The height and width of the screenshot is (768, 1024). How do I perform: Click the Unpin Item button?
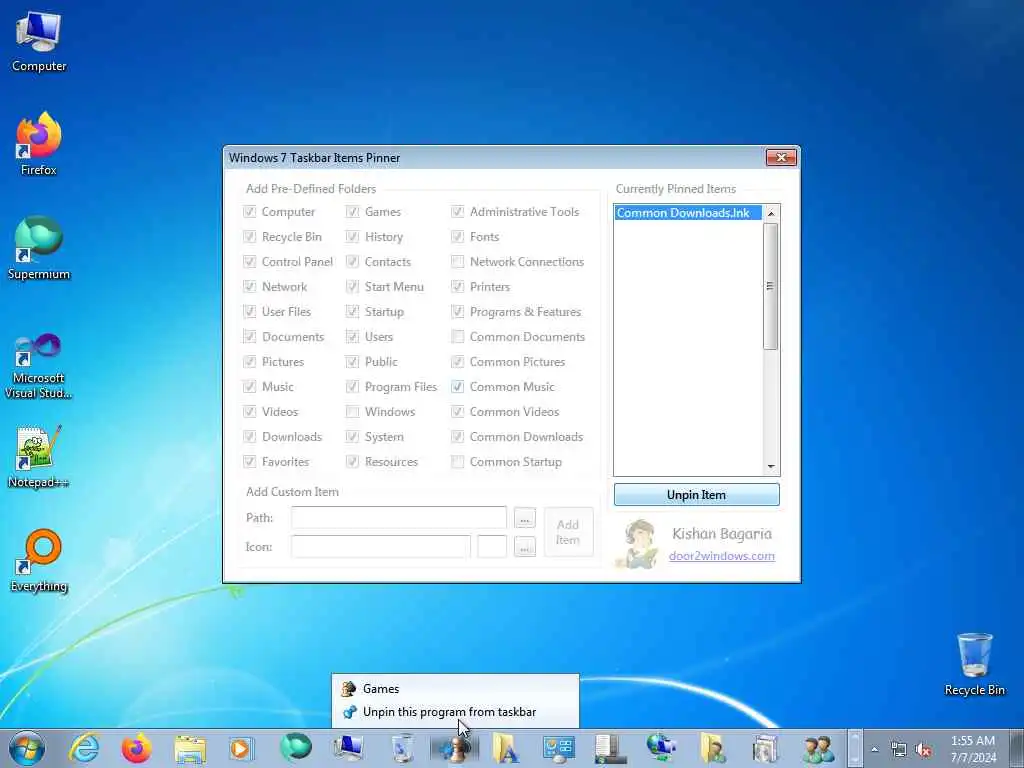click(696, 495)
